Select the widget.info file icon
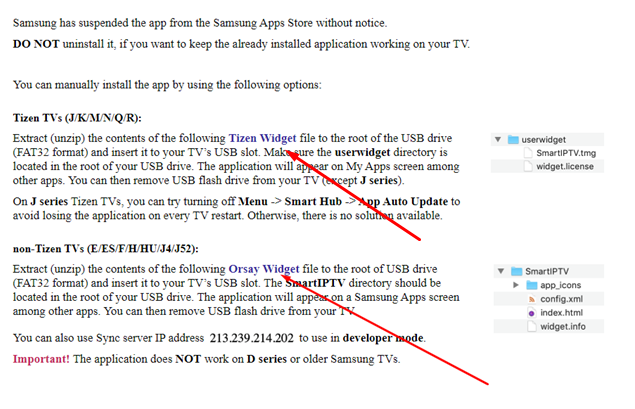 [x=531, y=326]
